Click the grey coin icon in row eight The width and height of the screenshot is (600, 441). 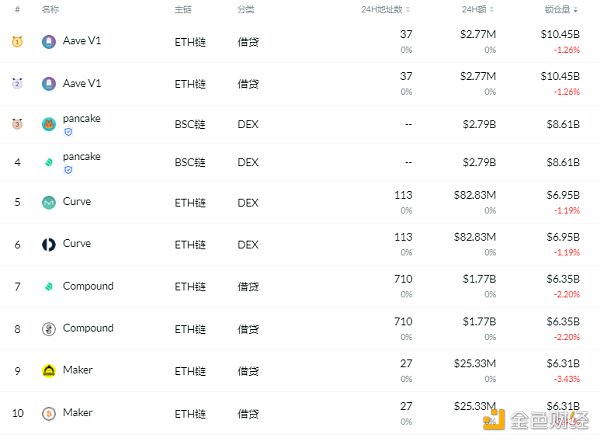coord(49,329)
